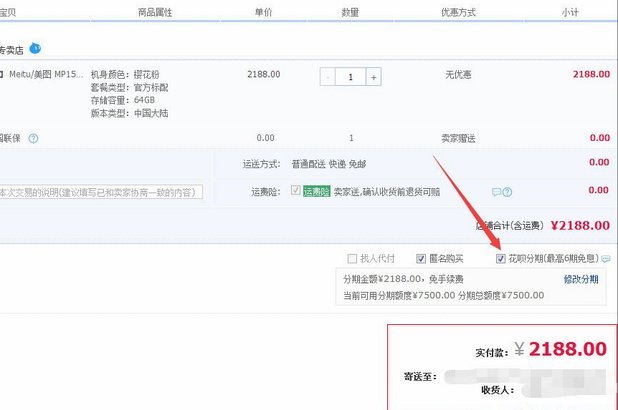Click the 数量 column header
Viewport: 618px width, 410px height.
(350, 12)
